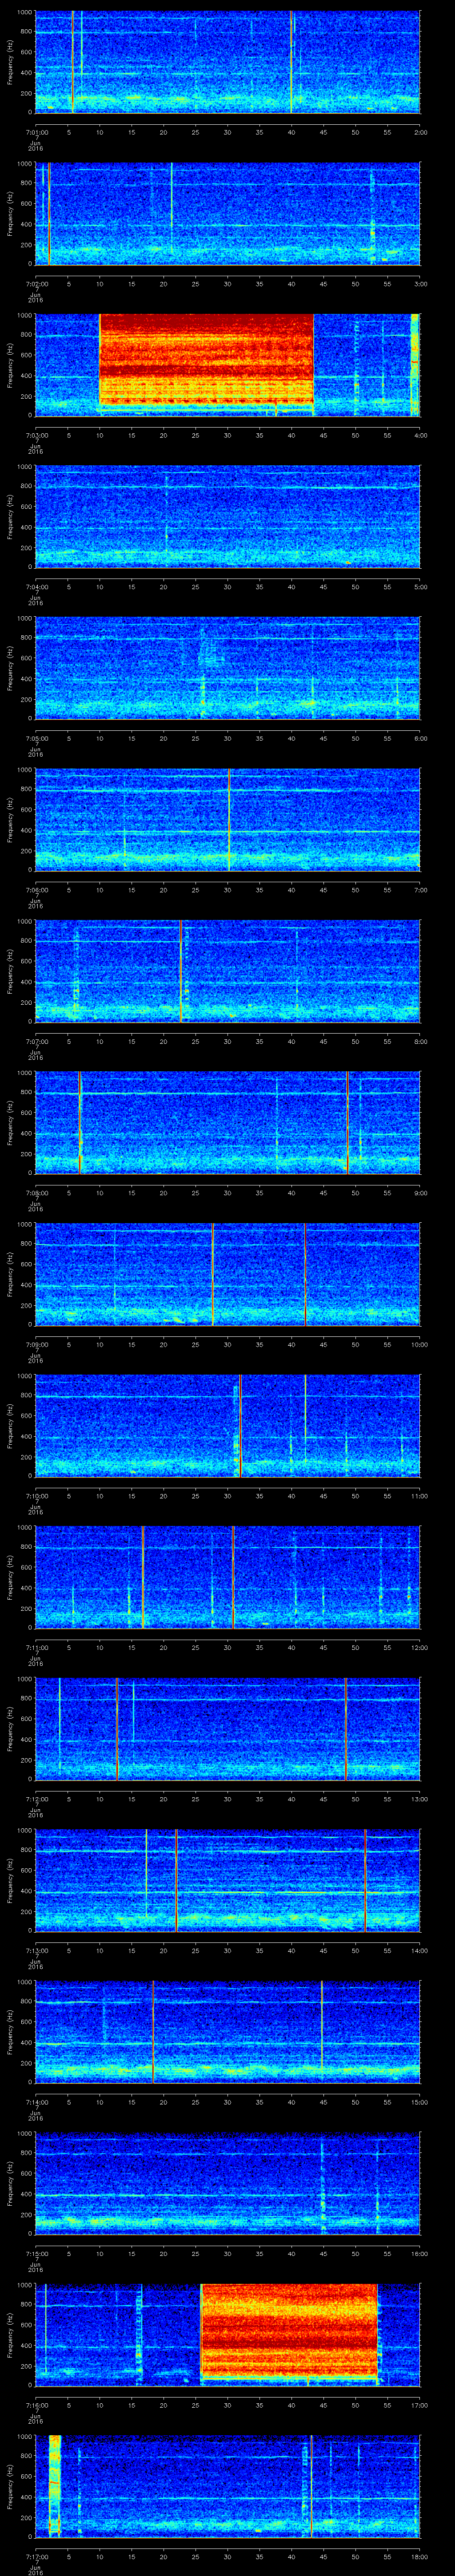
Task: Click the '7:13:00' start time label
Action: [36, 1950]
